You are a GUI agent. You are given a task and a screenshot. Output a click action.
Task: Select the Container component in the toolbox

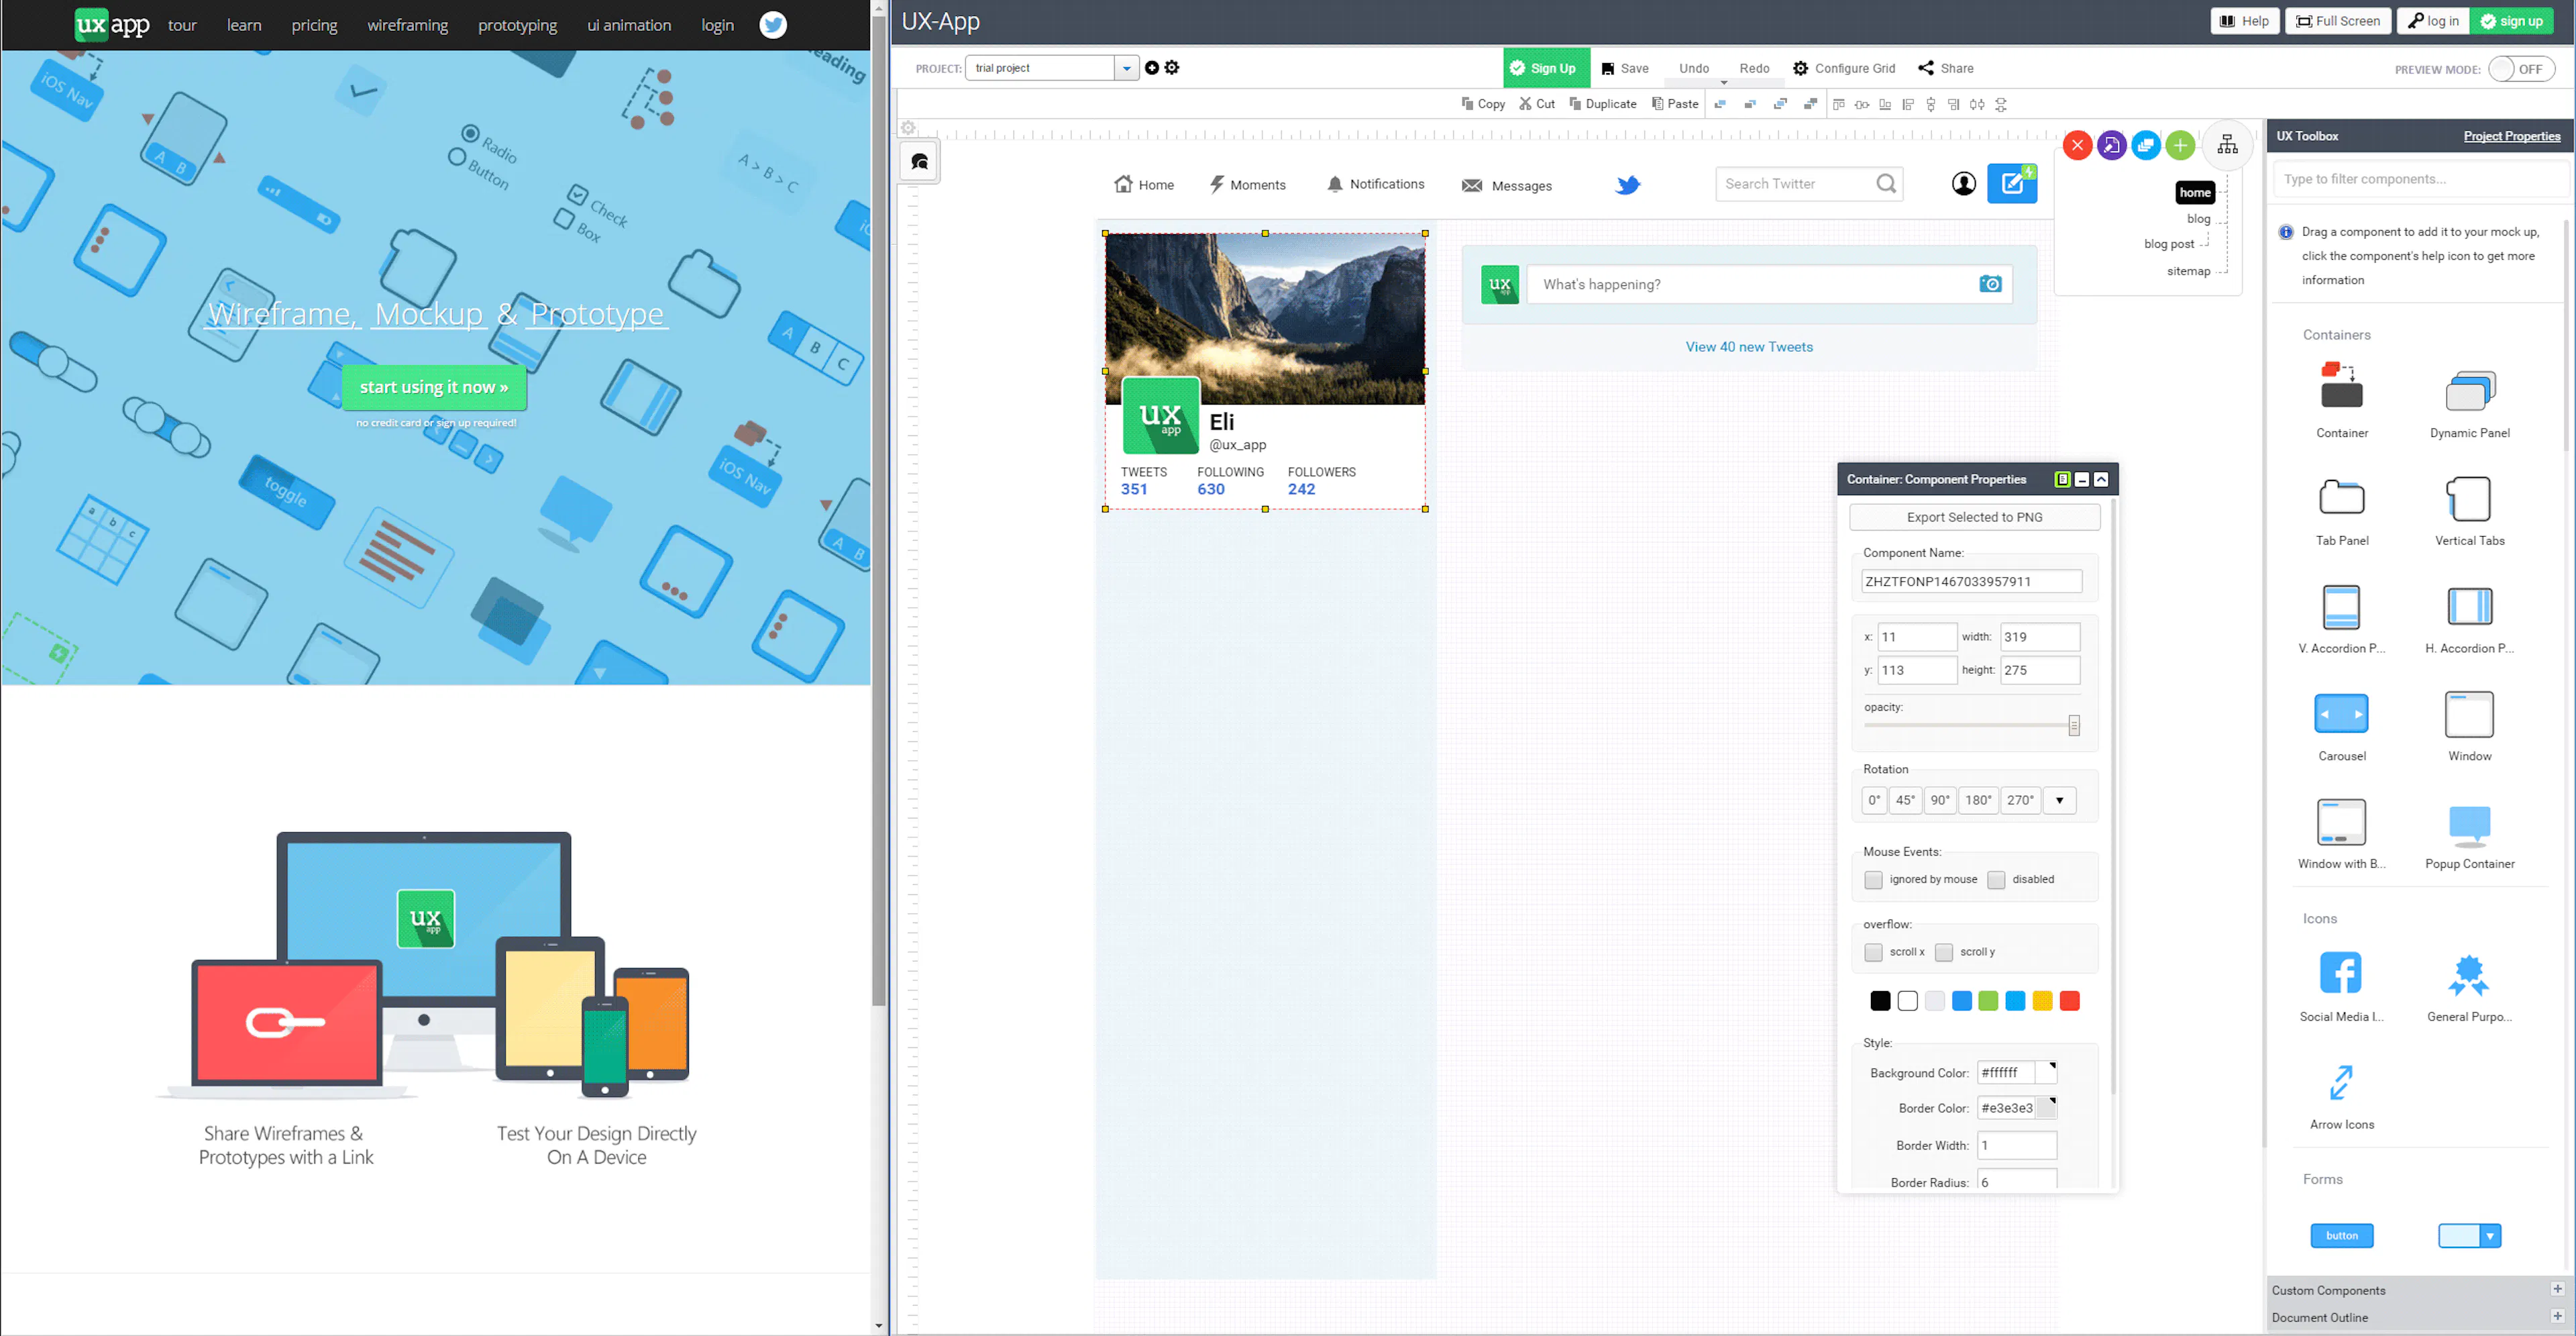pyautogui.click(x=2341, y=400)
